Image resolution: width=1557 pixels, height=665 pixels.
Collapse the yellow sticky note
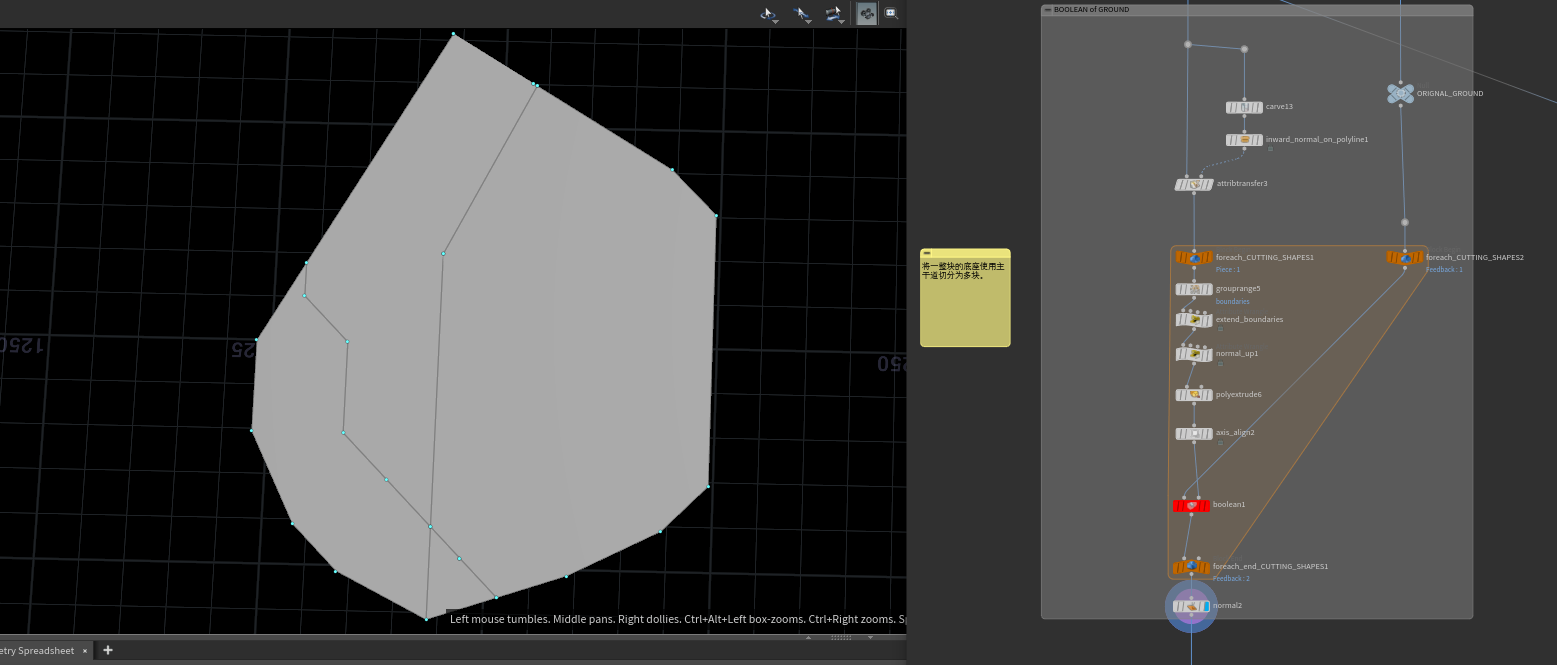[x=927, y=253]
